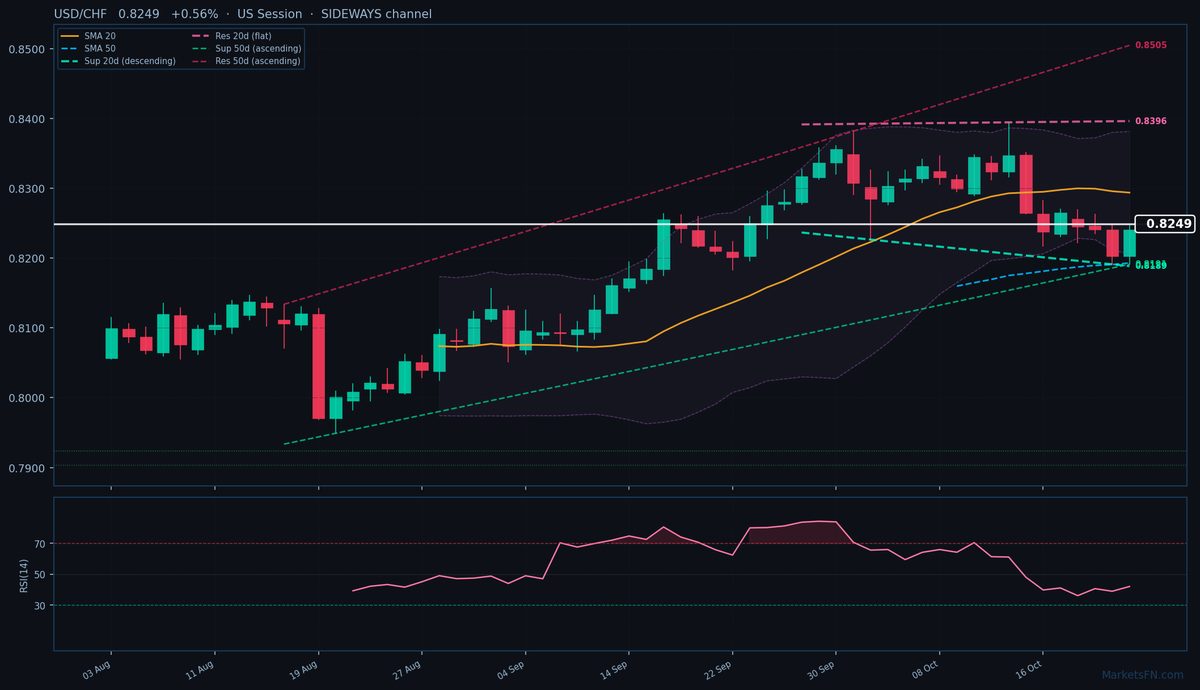The width and height of the screenshot is (1200, 690).
Task: Click the 08 Oct date label
Action: click(925, 668)
